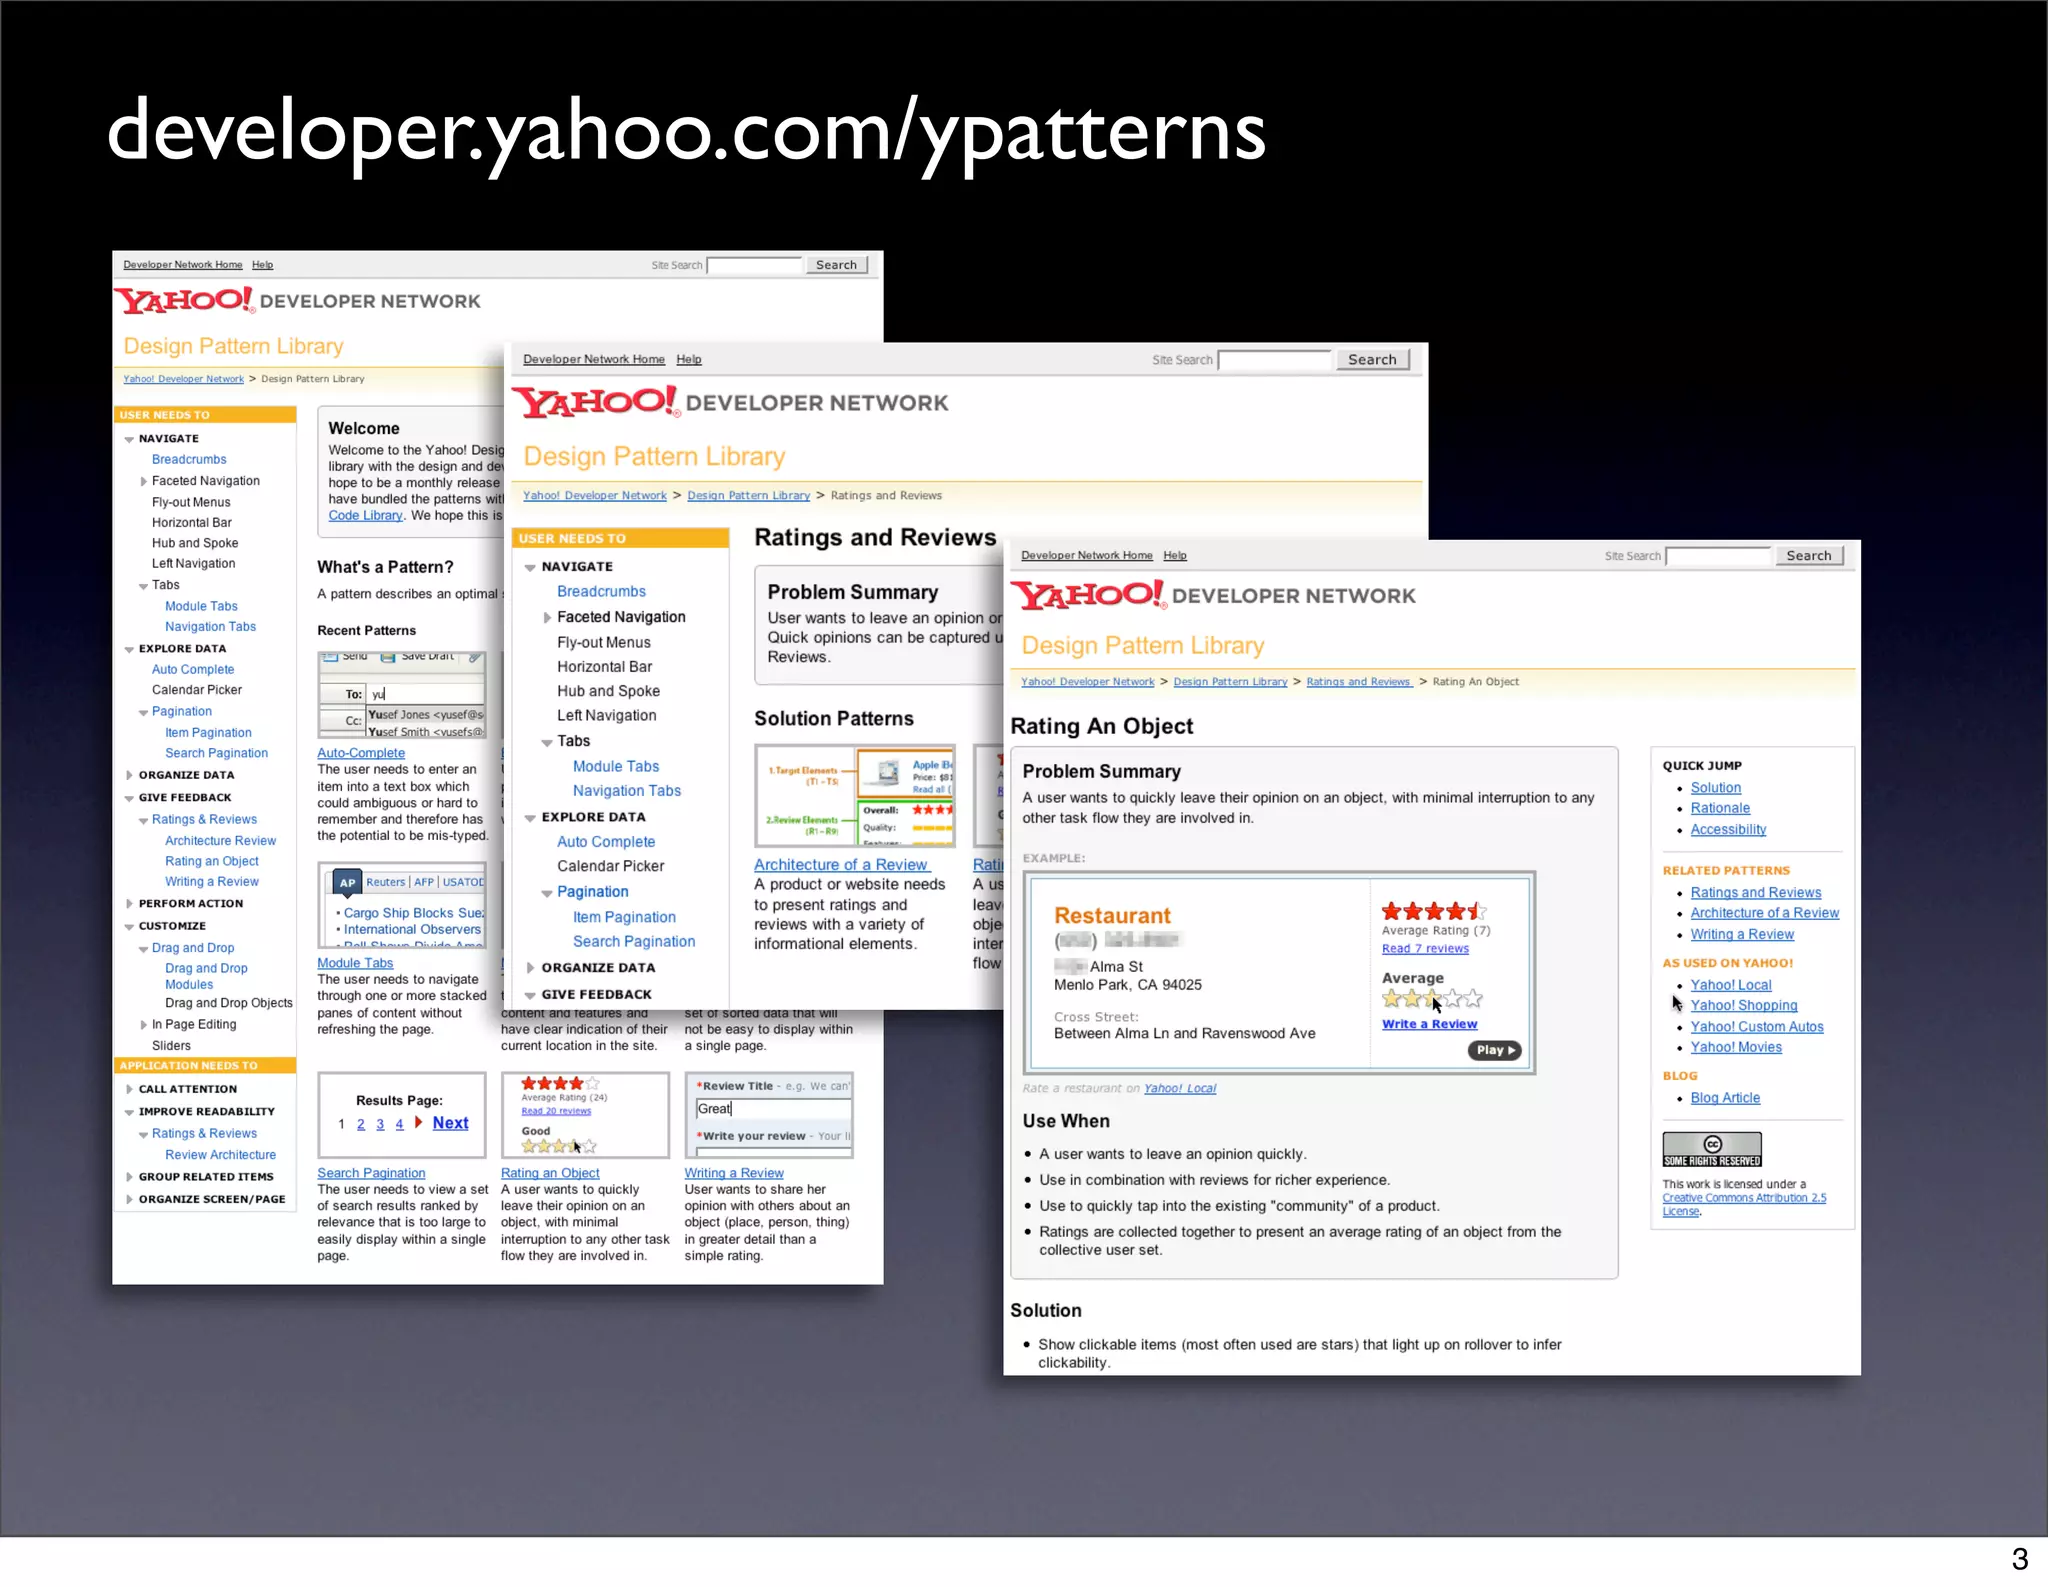Focus Site Search field in front window
Image resolution: width=2048 pixels, height=1587 pixels.
point(1718,556)
